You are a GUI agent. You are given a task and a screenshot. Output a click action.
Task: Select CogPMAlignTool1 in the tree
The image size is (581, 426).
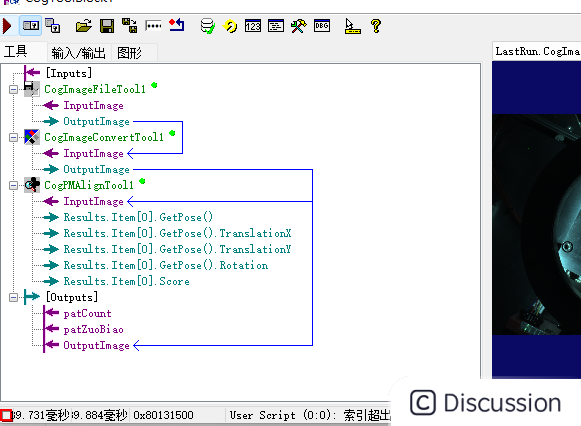coord(89,185)
